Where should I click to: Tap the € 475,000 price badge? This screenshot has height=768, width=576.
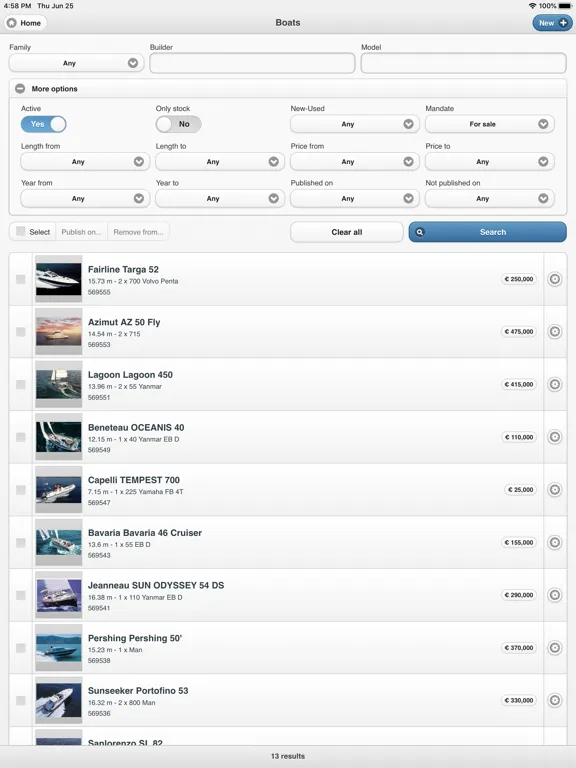point(519,332)
